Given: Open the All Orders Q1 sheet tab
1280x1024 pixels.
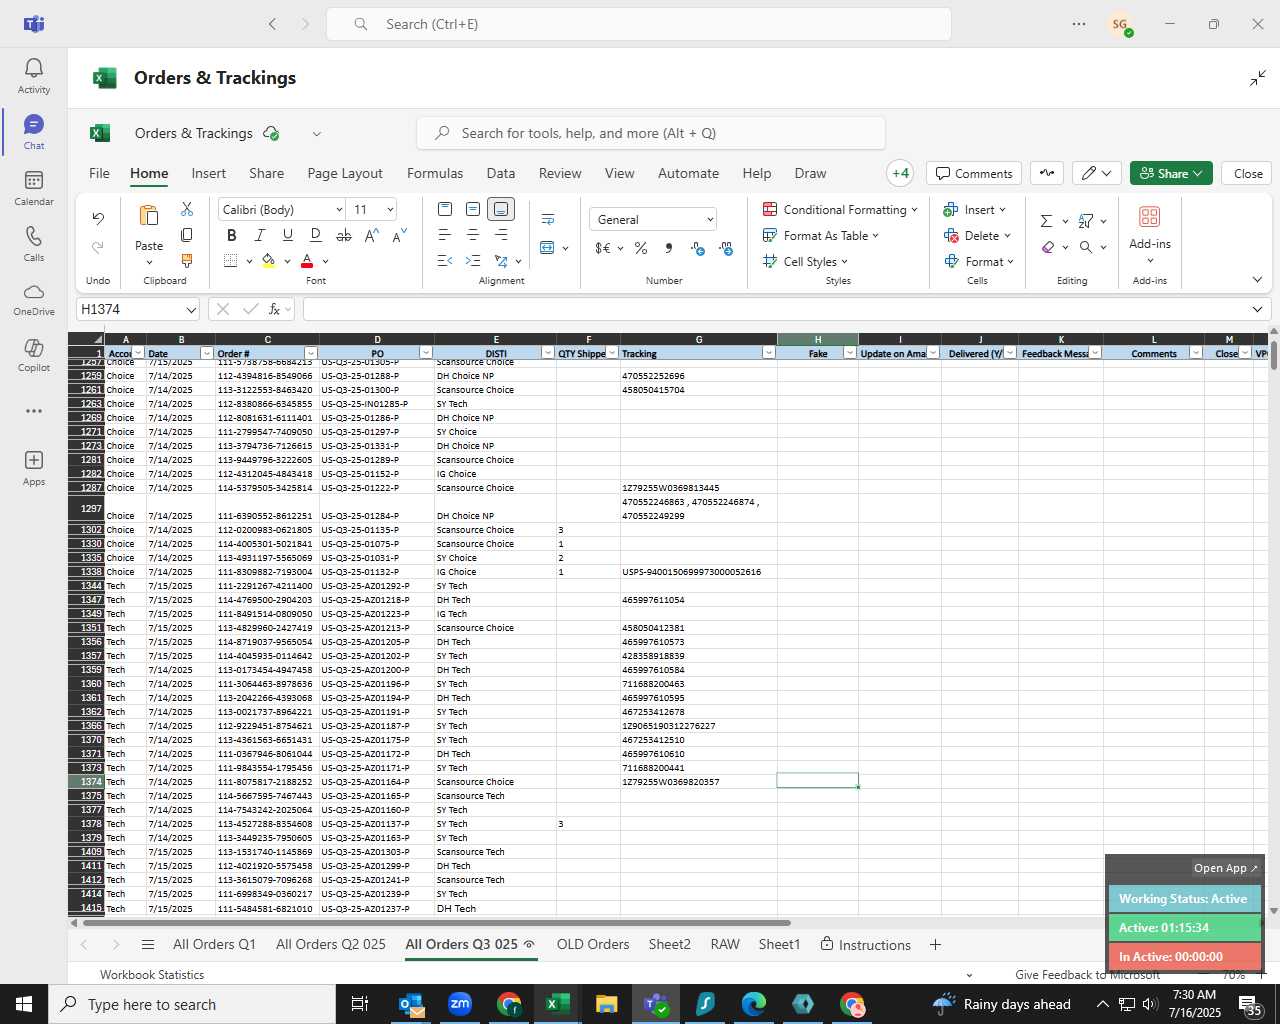Looking at the screenshot, I should [214, 944].
